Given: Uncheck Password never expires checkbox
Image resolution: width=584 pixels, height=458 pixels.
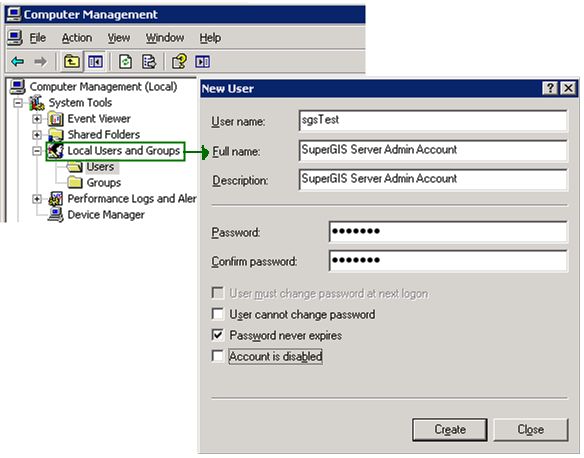Looking at the screenshot, I should point(218,335).
